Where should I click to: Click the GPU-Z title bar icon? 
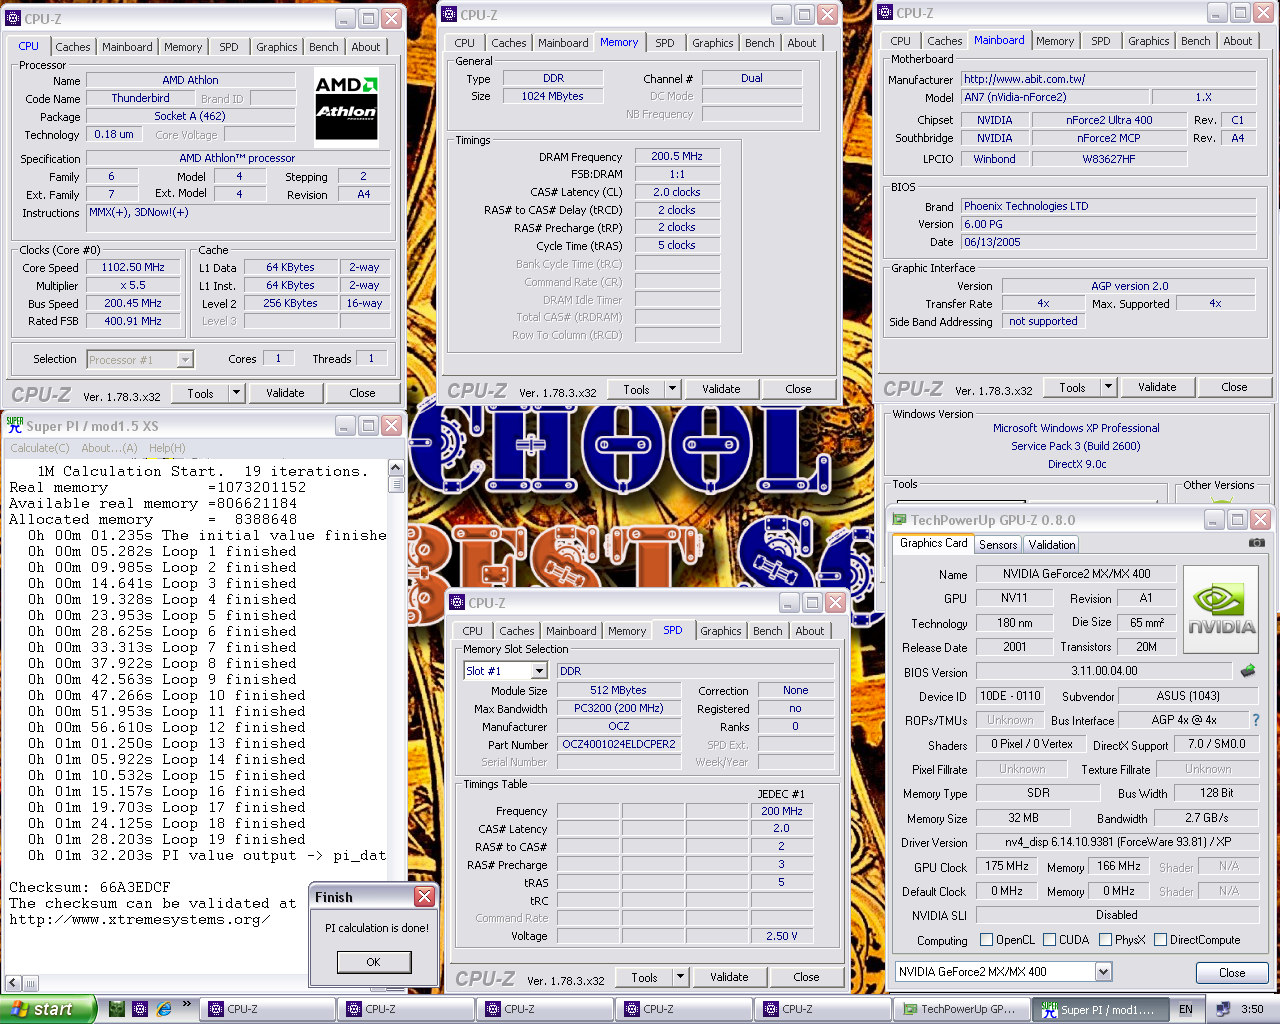click(x=899, y=520)
